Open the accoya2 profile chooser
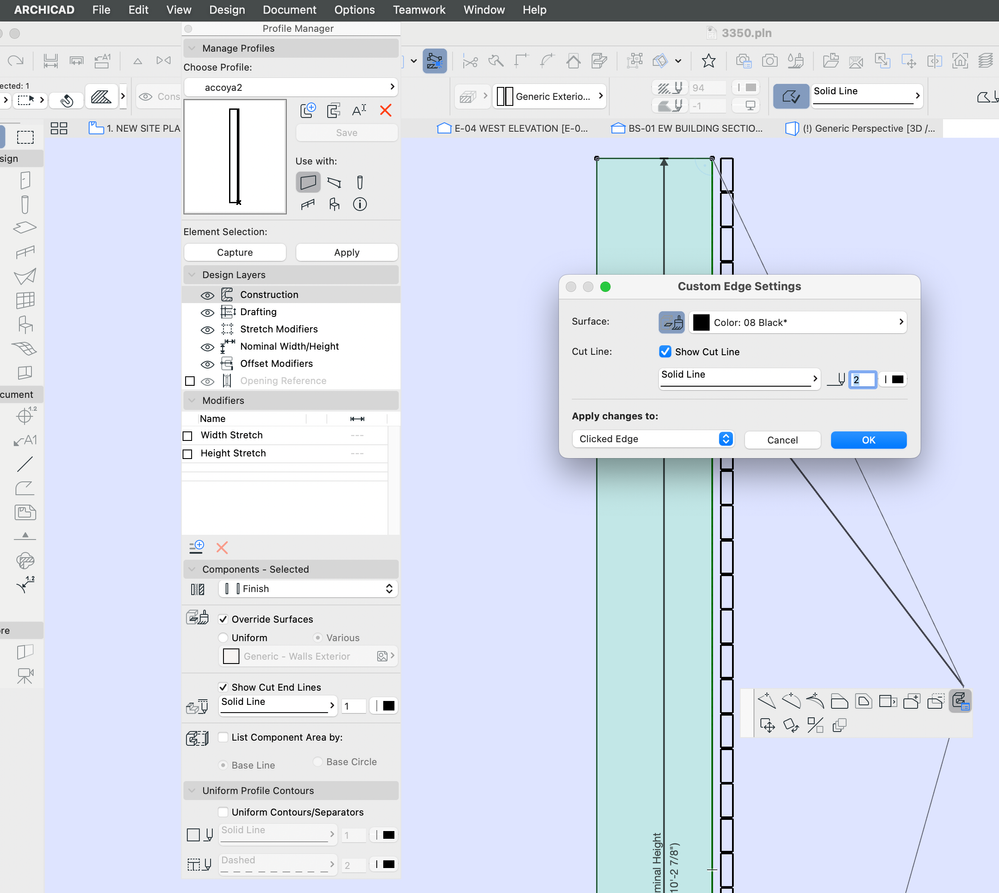The image size is (999, 893). point(290,88)
